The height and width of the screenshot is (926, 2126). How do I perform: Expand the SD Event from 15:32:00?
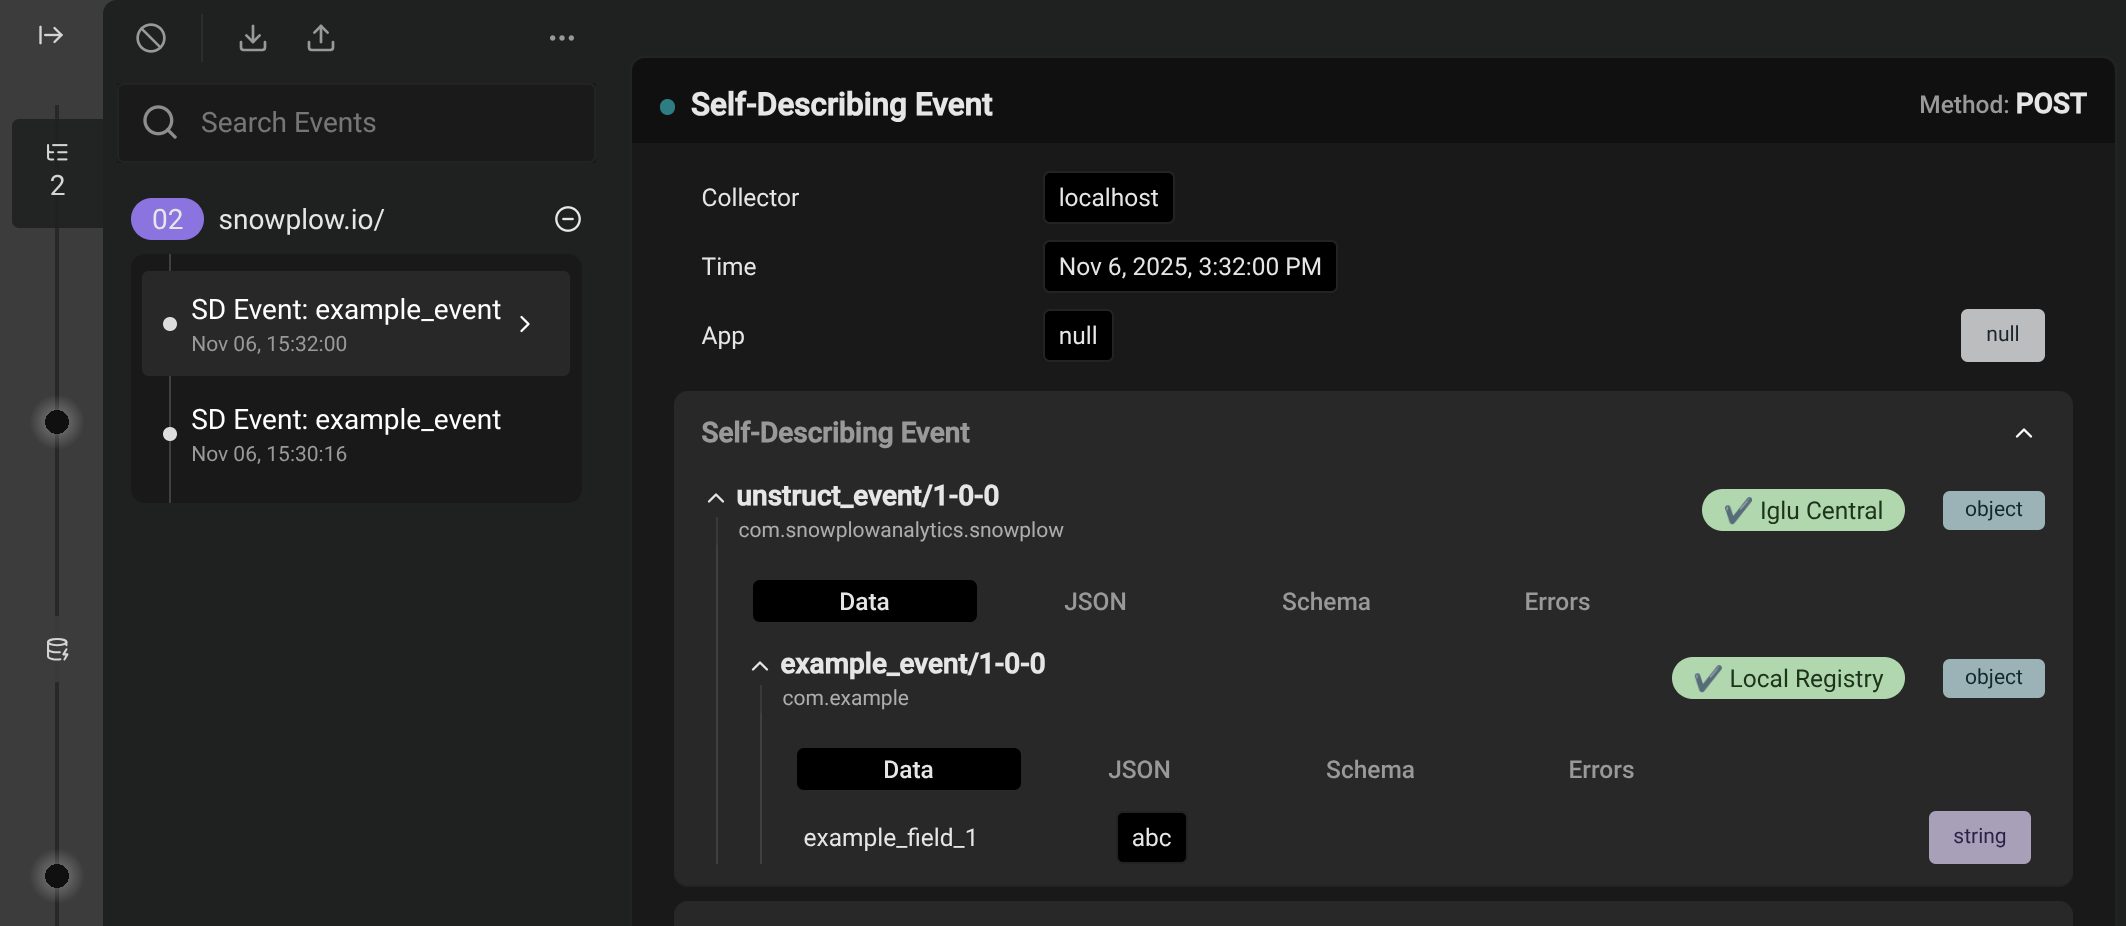pos(524,324)
